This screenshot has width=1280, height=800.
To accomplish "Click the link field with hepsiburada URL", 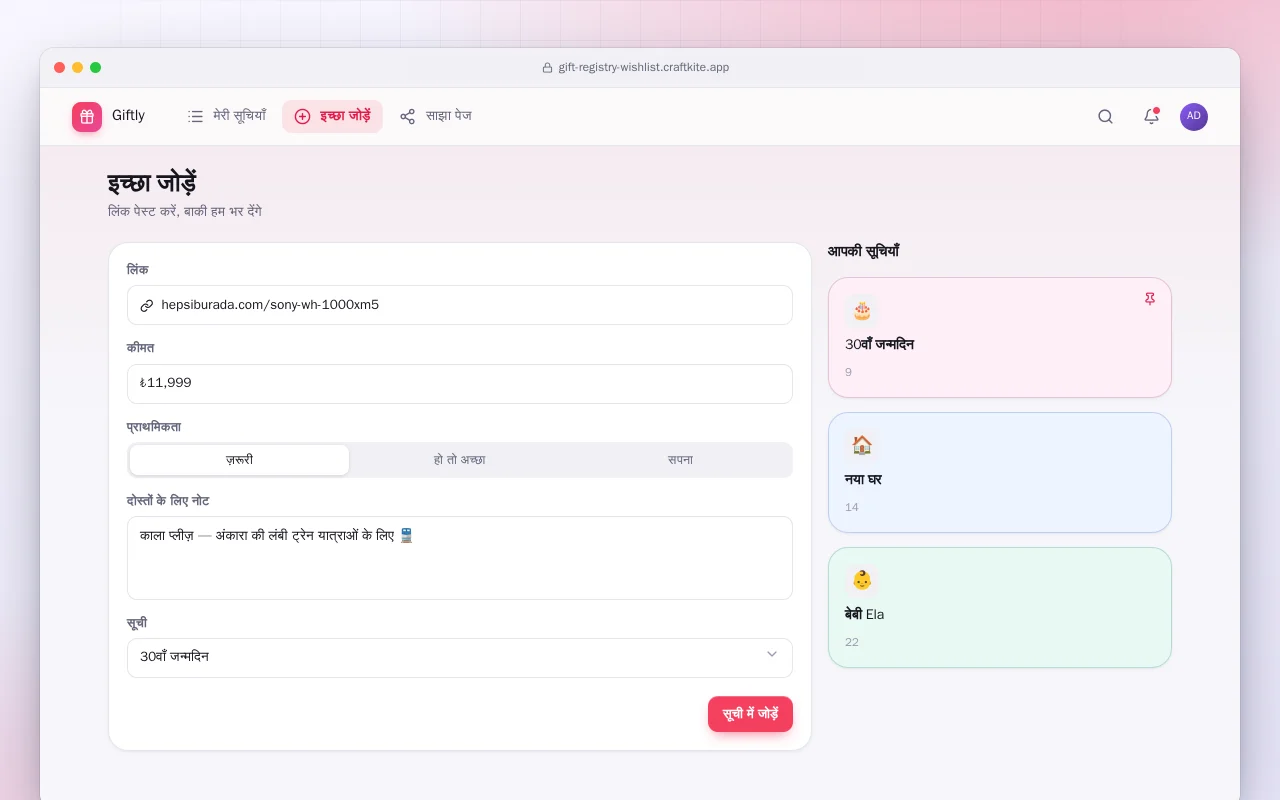I will point(460,305).
